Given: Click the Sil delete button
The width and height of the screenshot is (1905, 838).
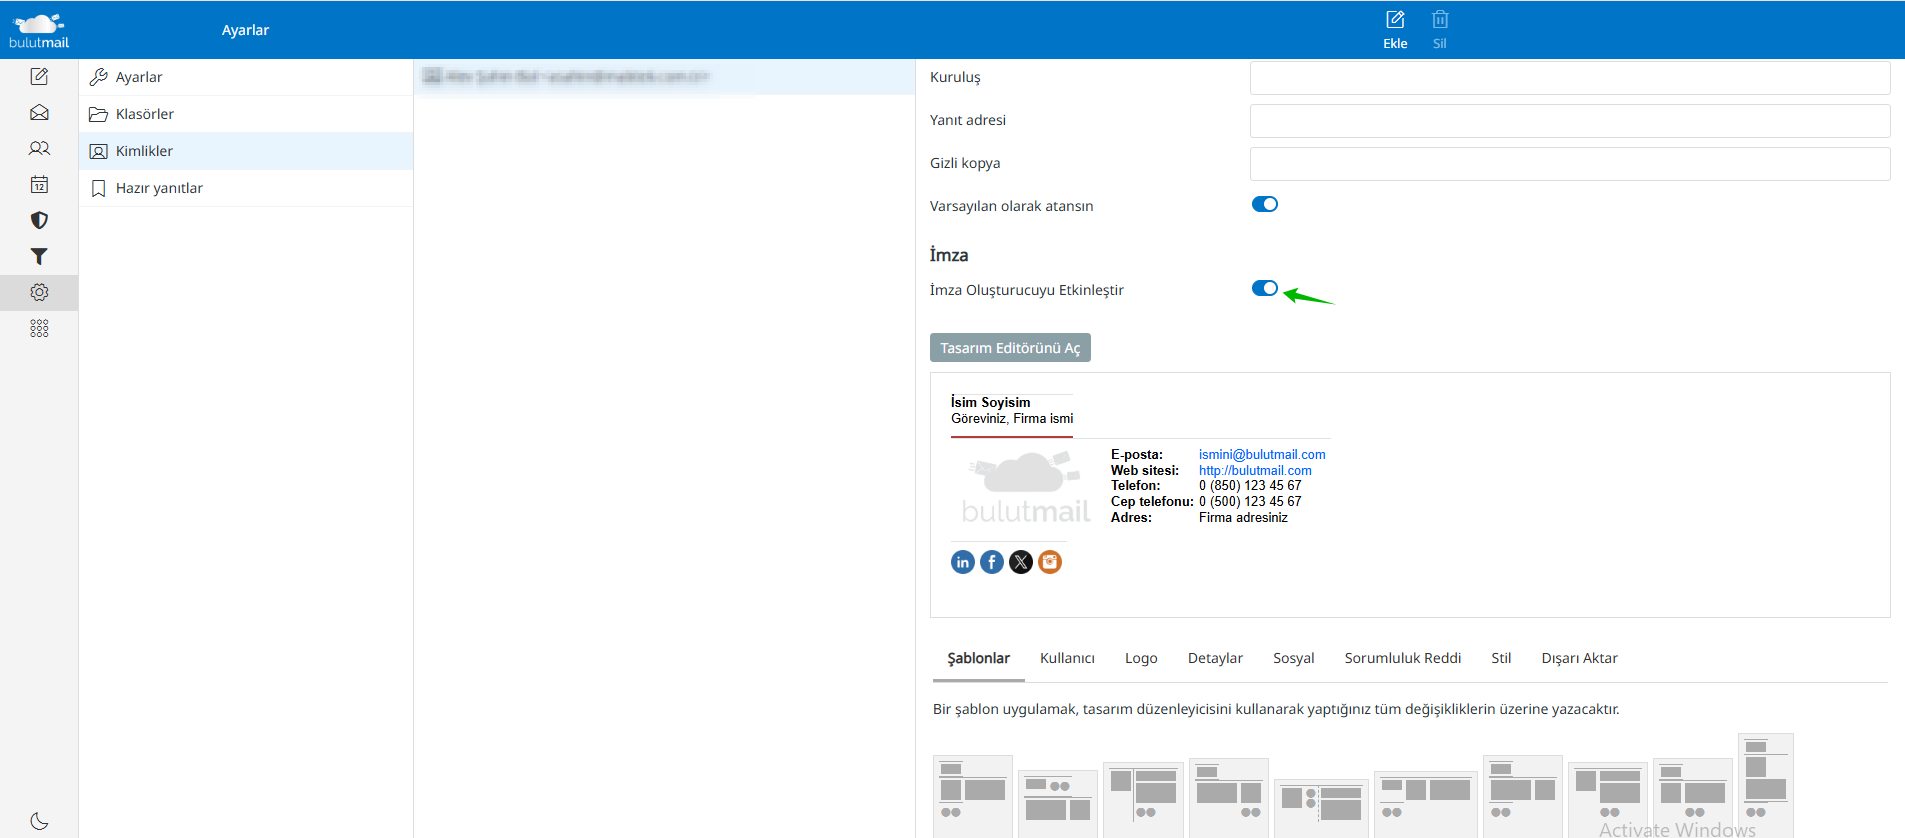Looking at the screenshot, I should click(1440, 30).
